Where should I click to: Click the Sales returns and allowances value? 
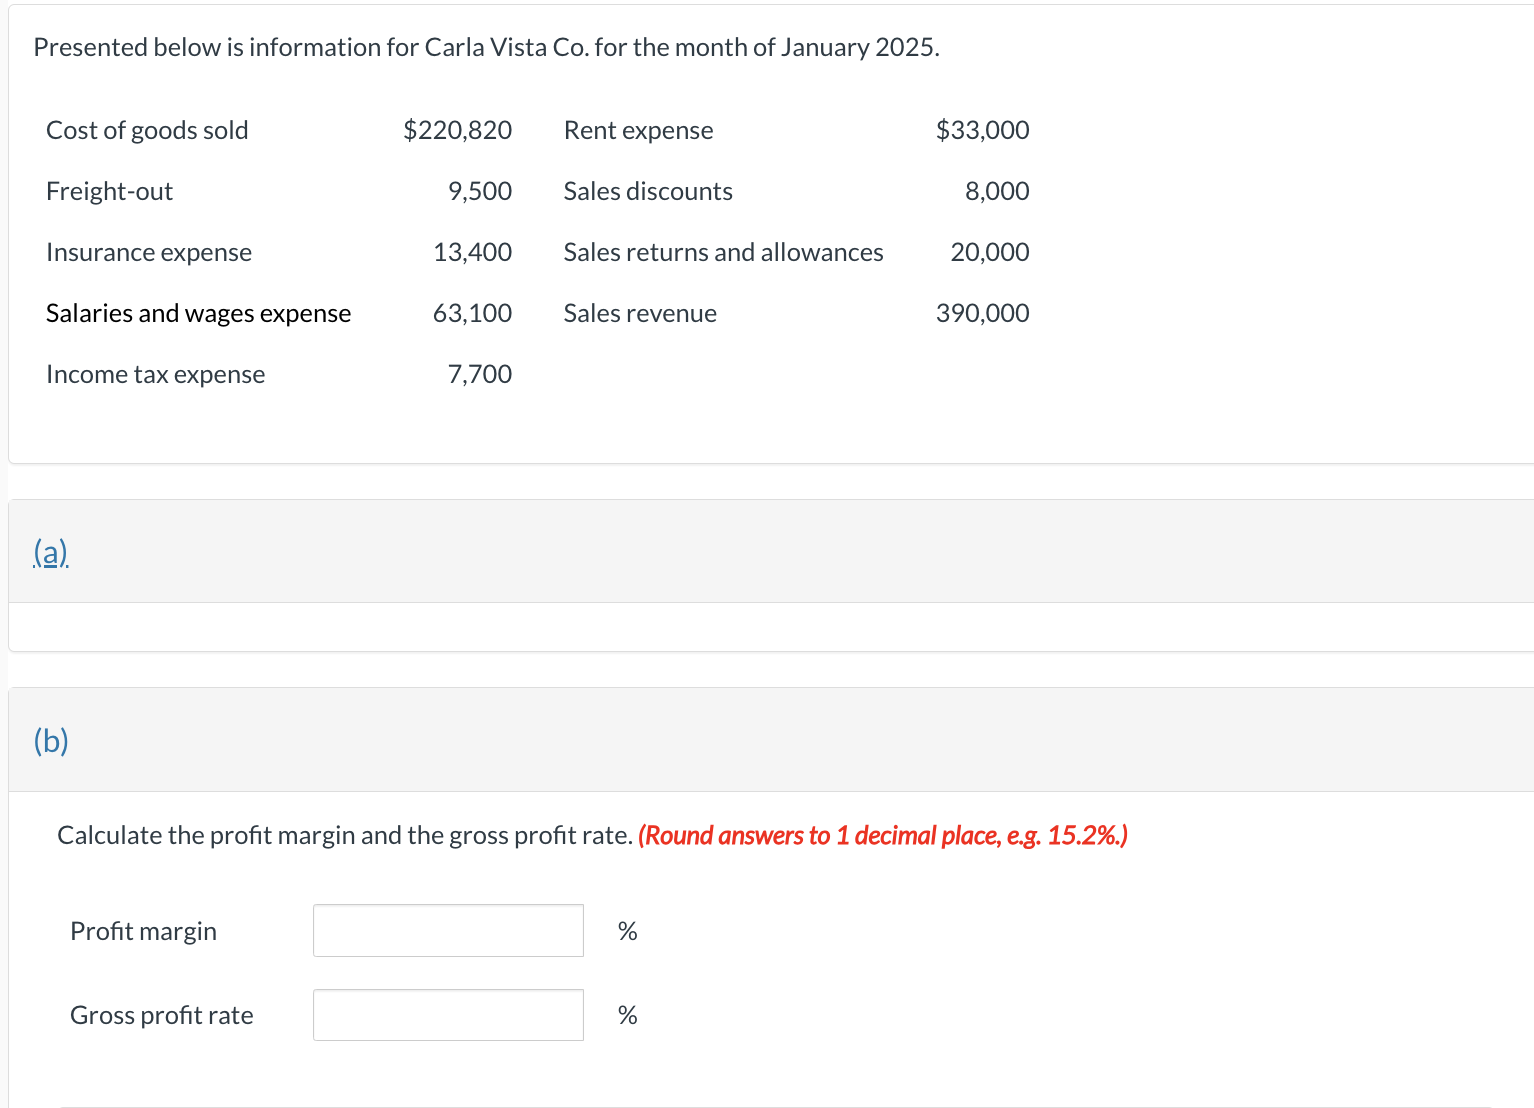click(989, 252)
